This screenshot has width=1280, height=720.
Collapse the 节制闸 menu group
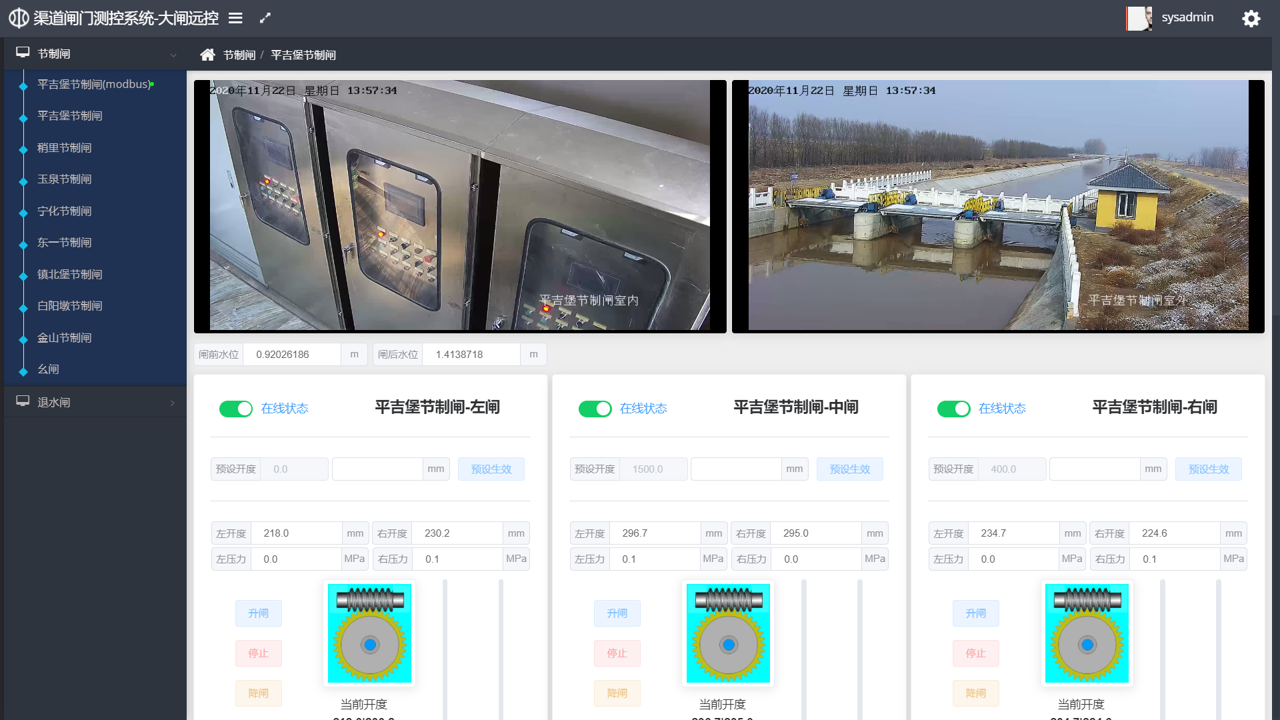(94, 54)
